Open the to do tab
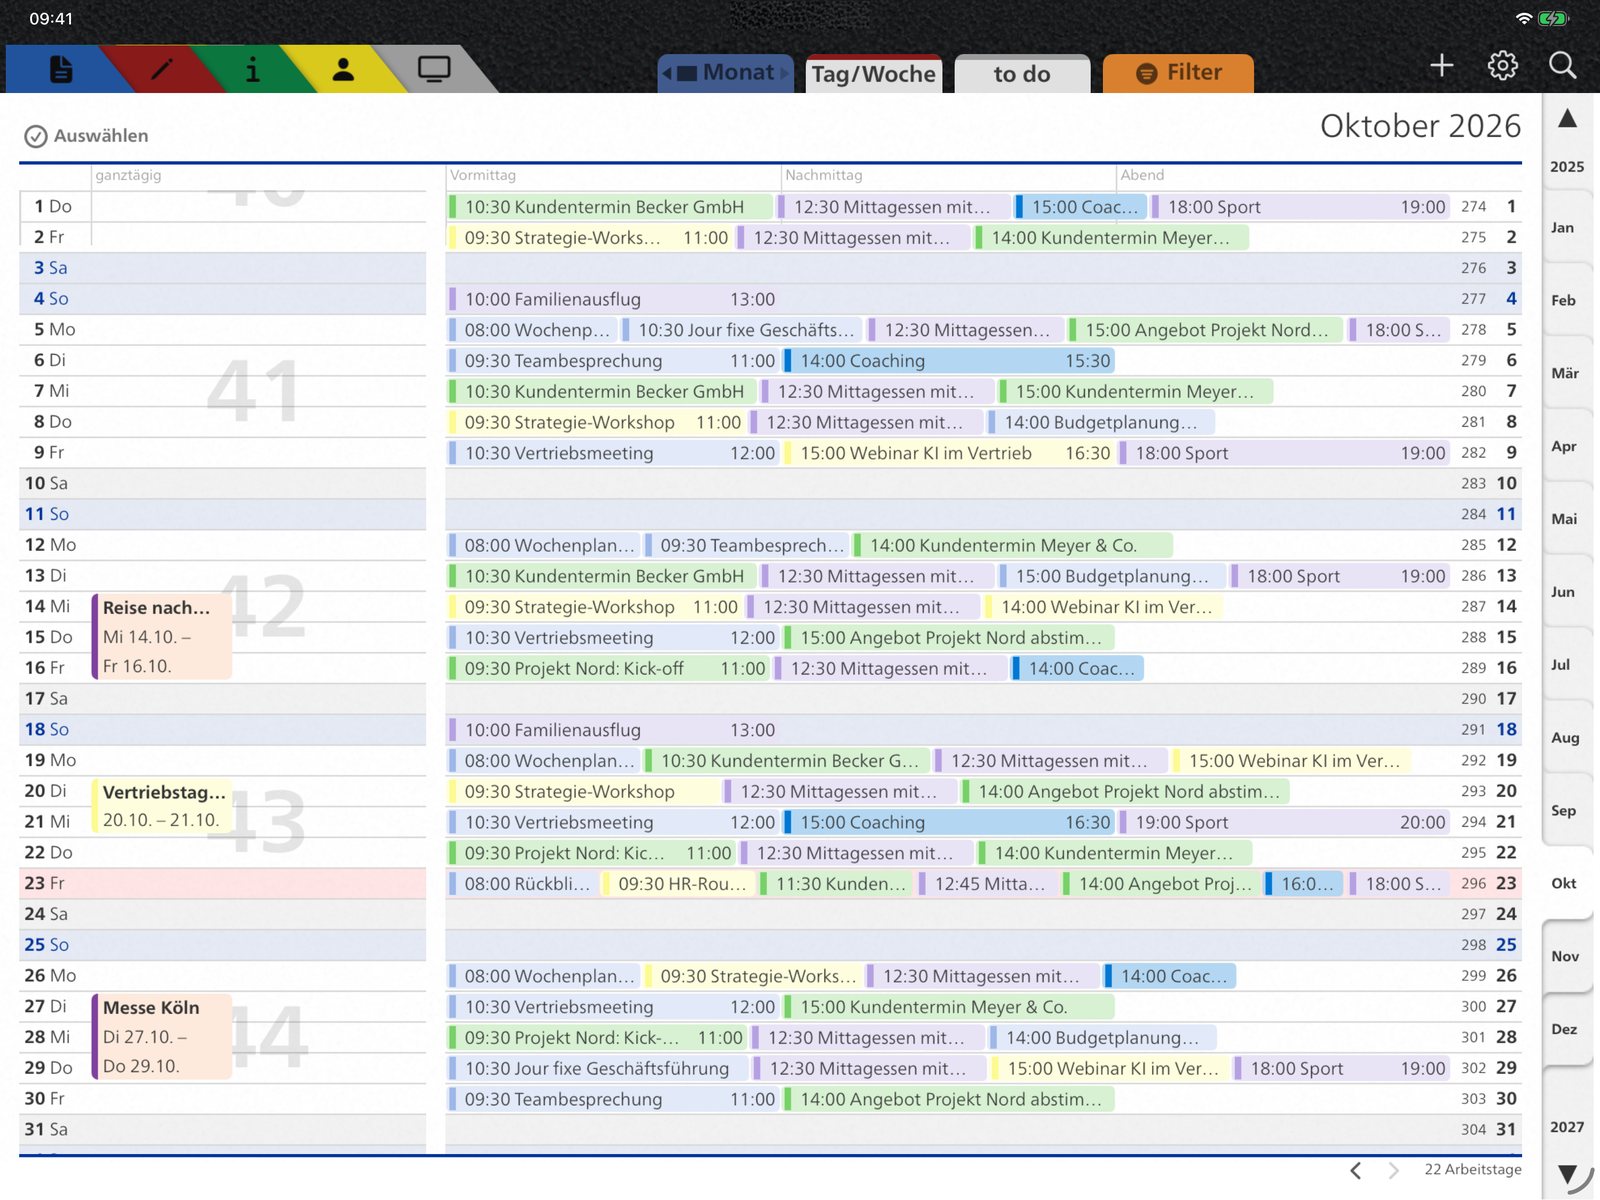 pyautogui.click(x=1022, y=73)
